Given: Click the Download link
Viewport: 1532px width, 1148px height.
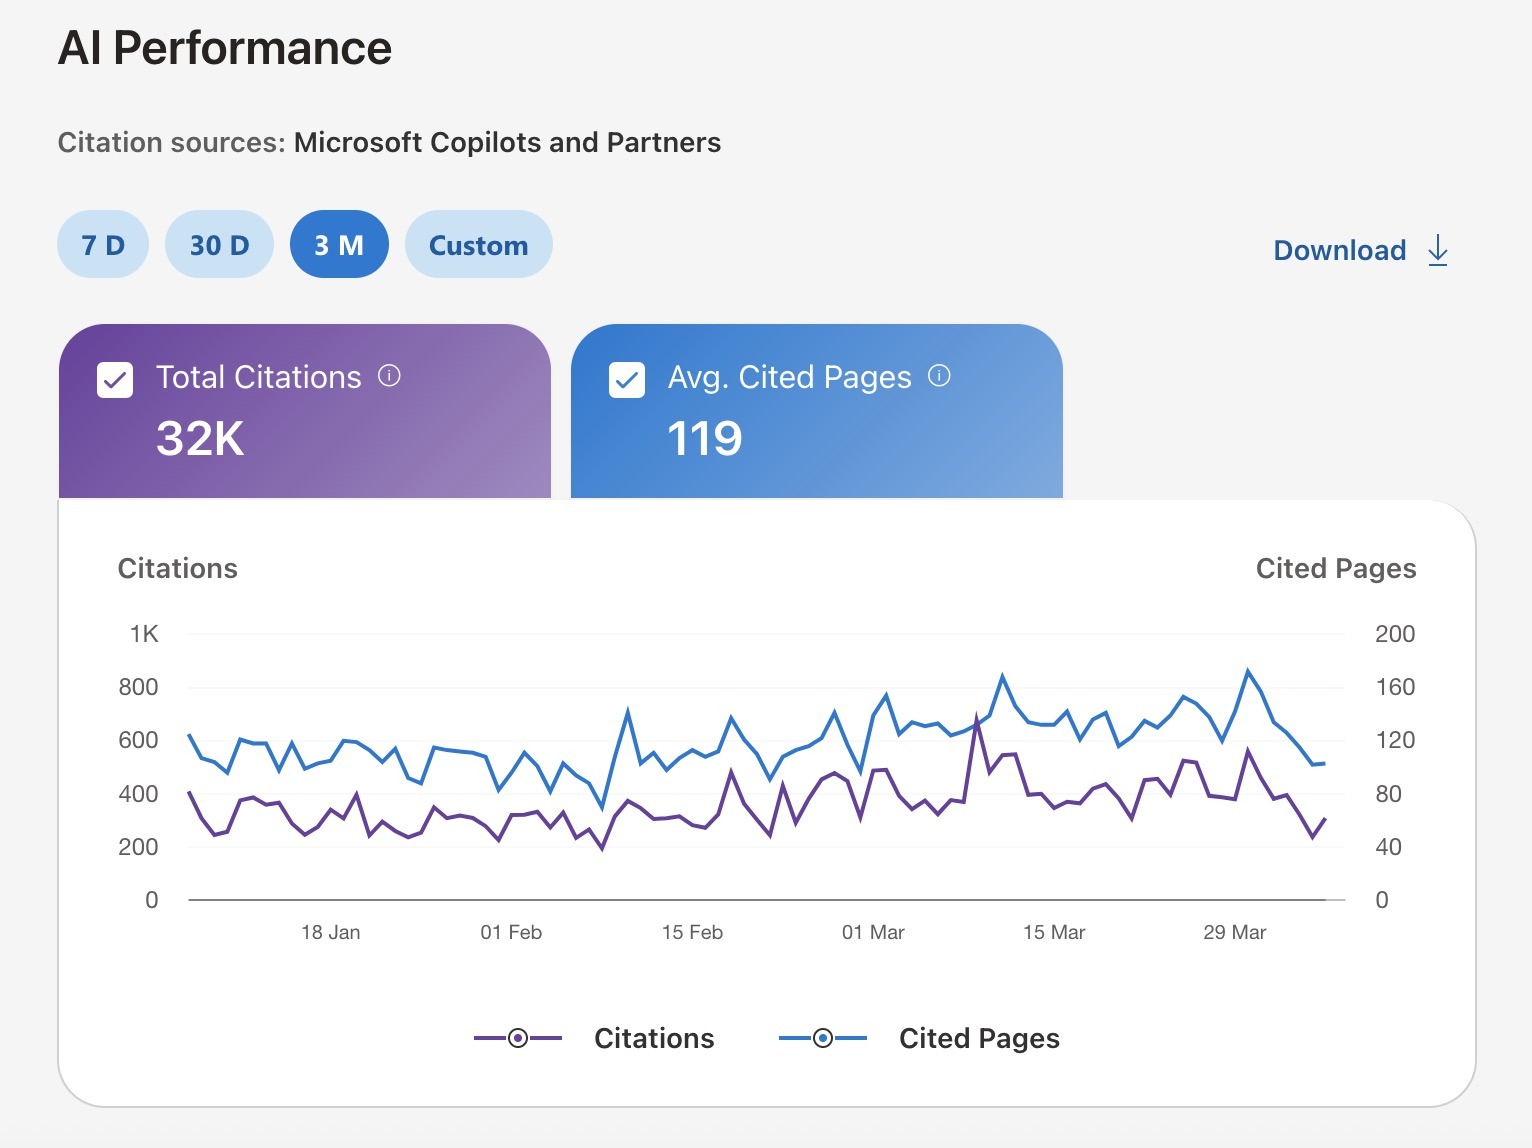Looking at the screenshot, I should coord(1339,250).
